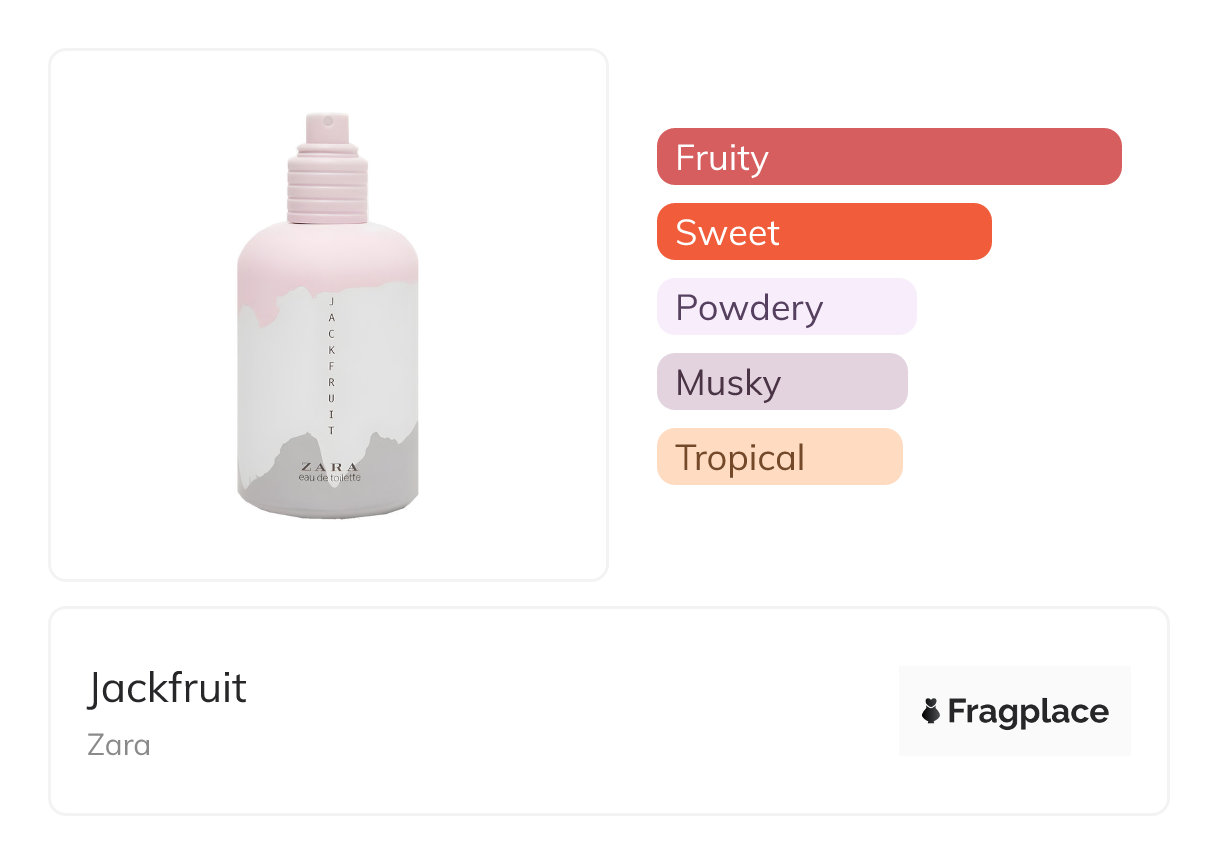
Task: Click the empty area of the Jackfruit info card
Action: (560, 712)
